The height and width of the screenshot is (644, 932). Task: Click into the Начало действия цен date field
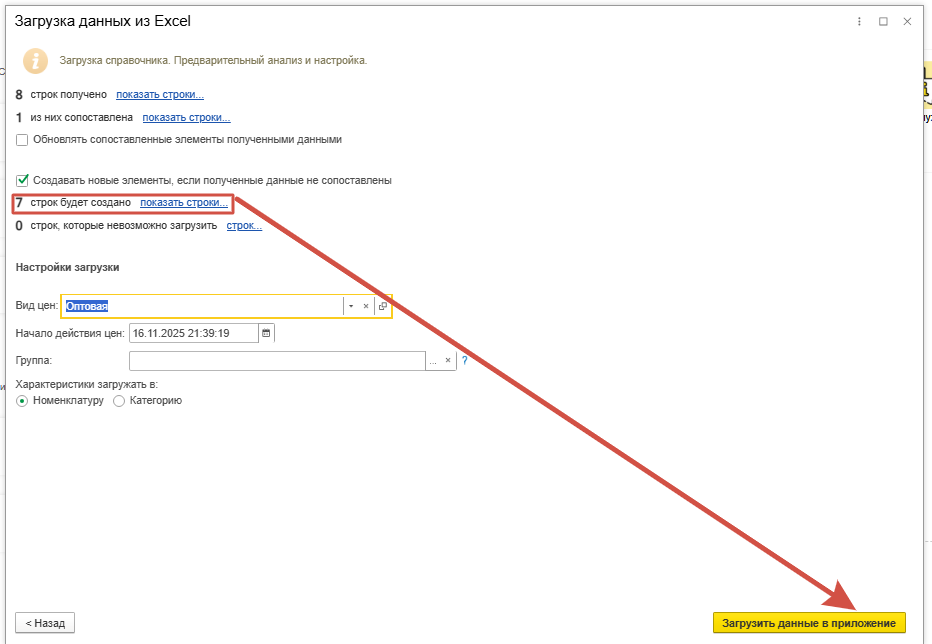pyautogui.click(x=193, y=333)
